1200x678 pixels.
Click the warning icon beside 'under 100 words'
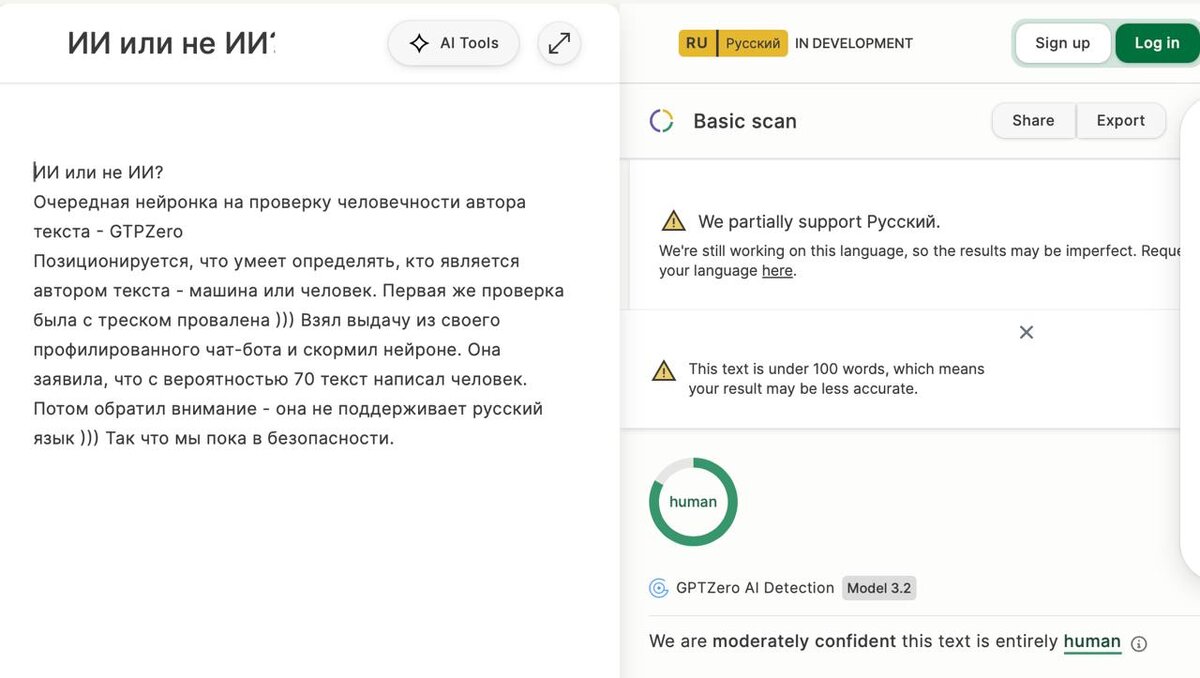(664, 371)
